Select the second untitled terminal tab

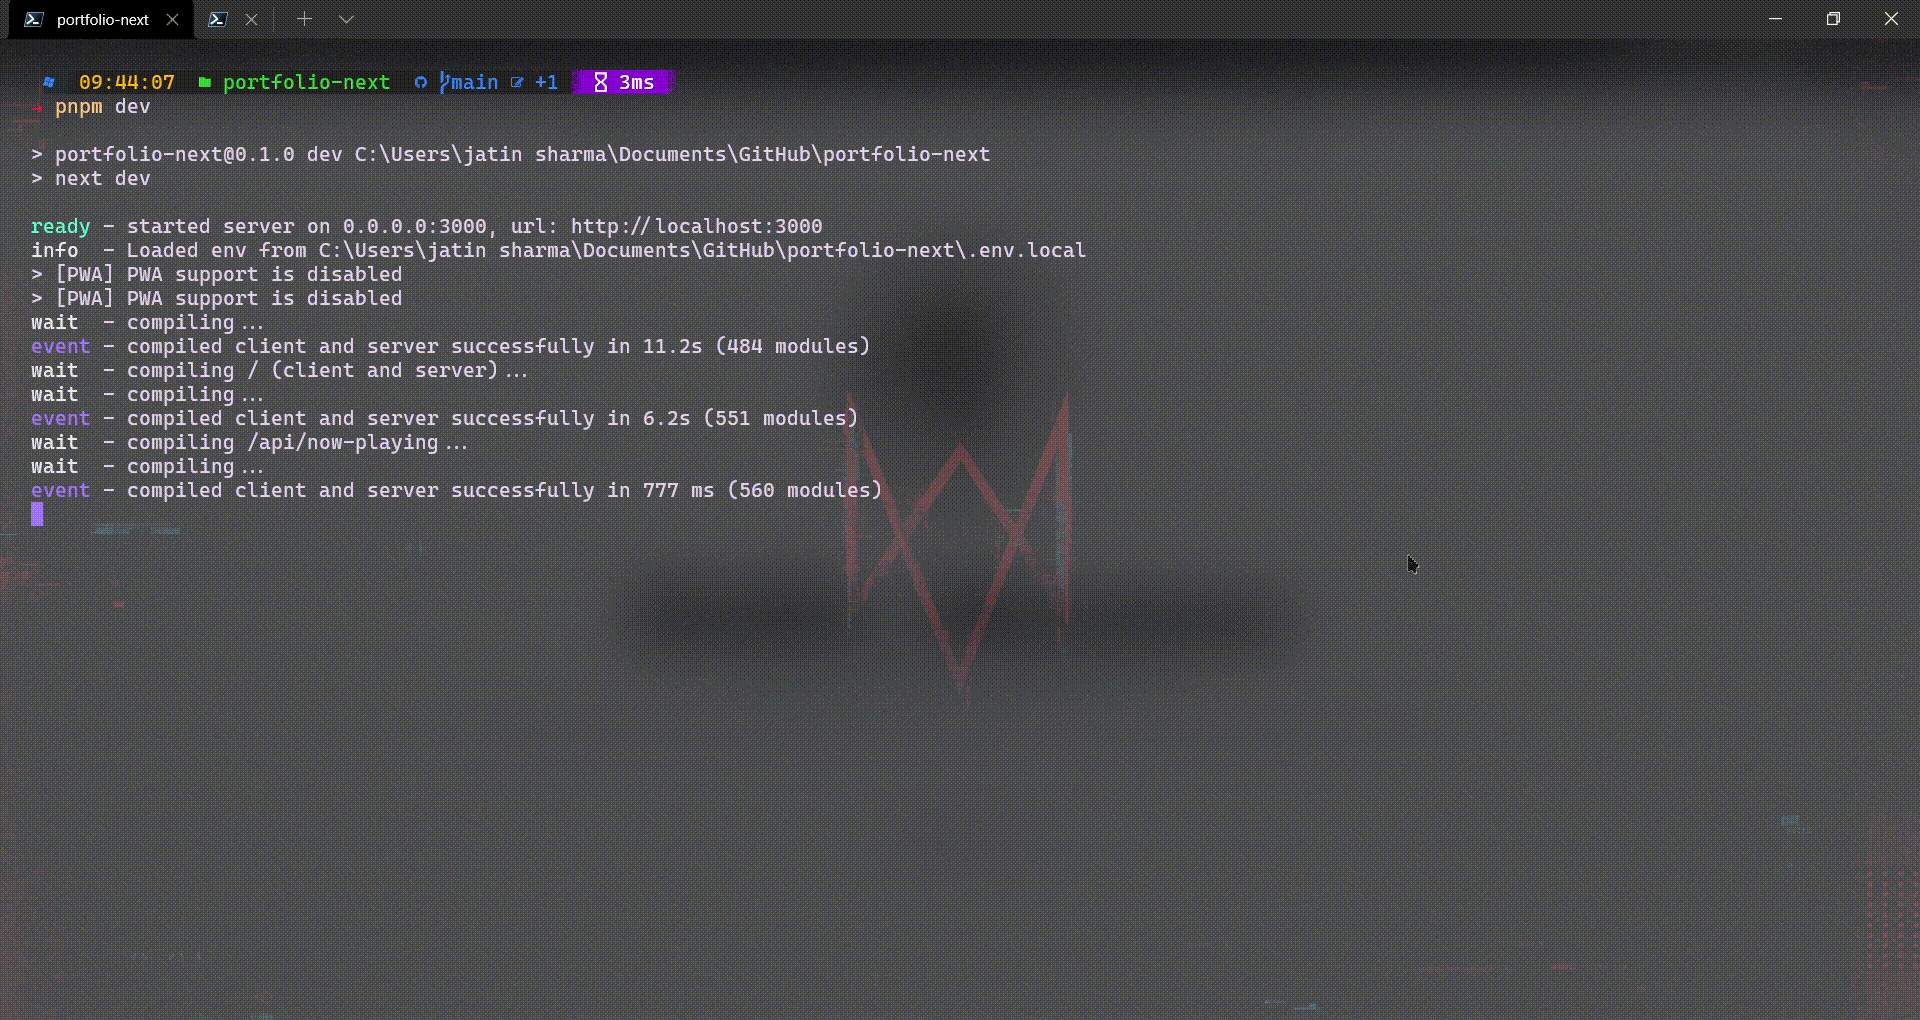(218, 20)
